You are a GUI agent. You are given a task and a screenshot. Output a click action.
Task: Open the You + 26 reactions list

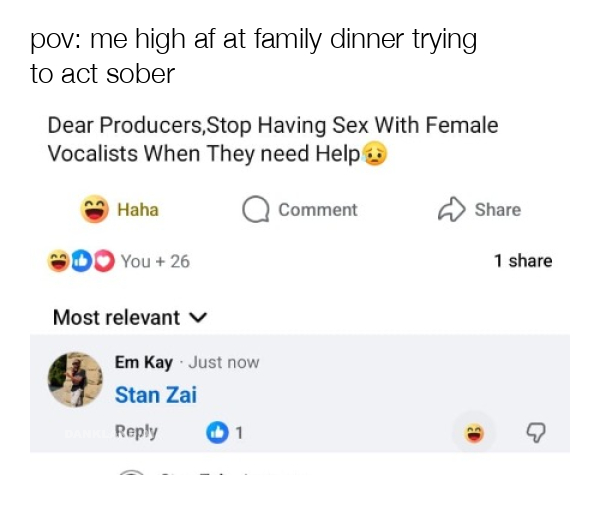click(155, 261)
